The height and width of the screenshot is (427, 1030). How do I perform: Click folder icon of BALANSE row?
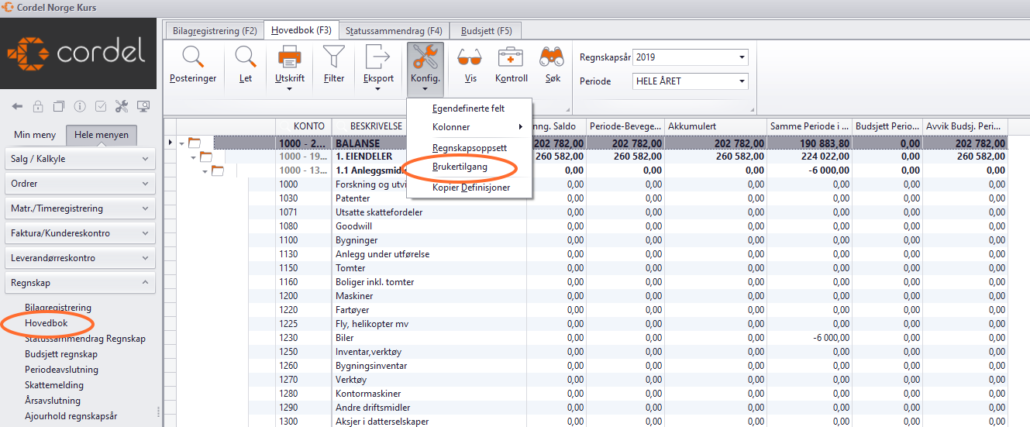point(194,143)
